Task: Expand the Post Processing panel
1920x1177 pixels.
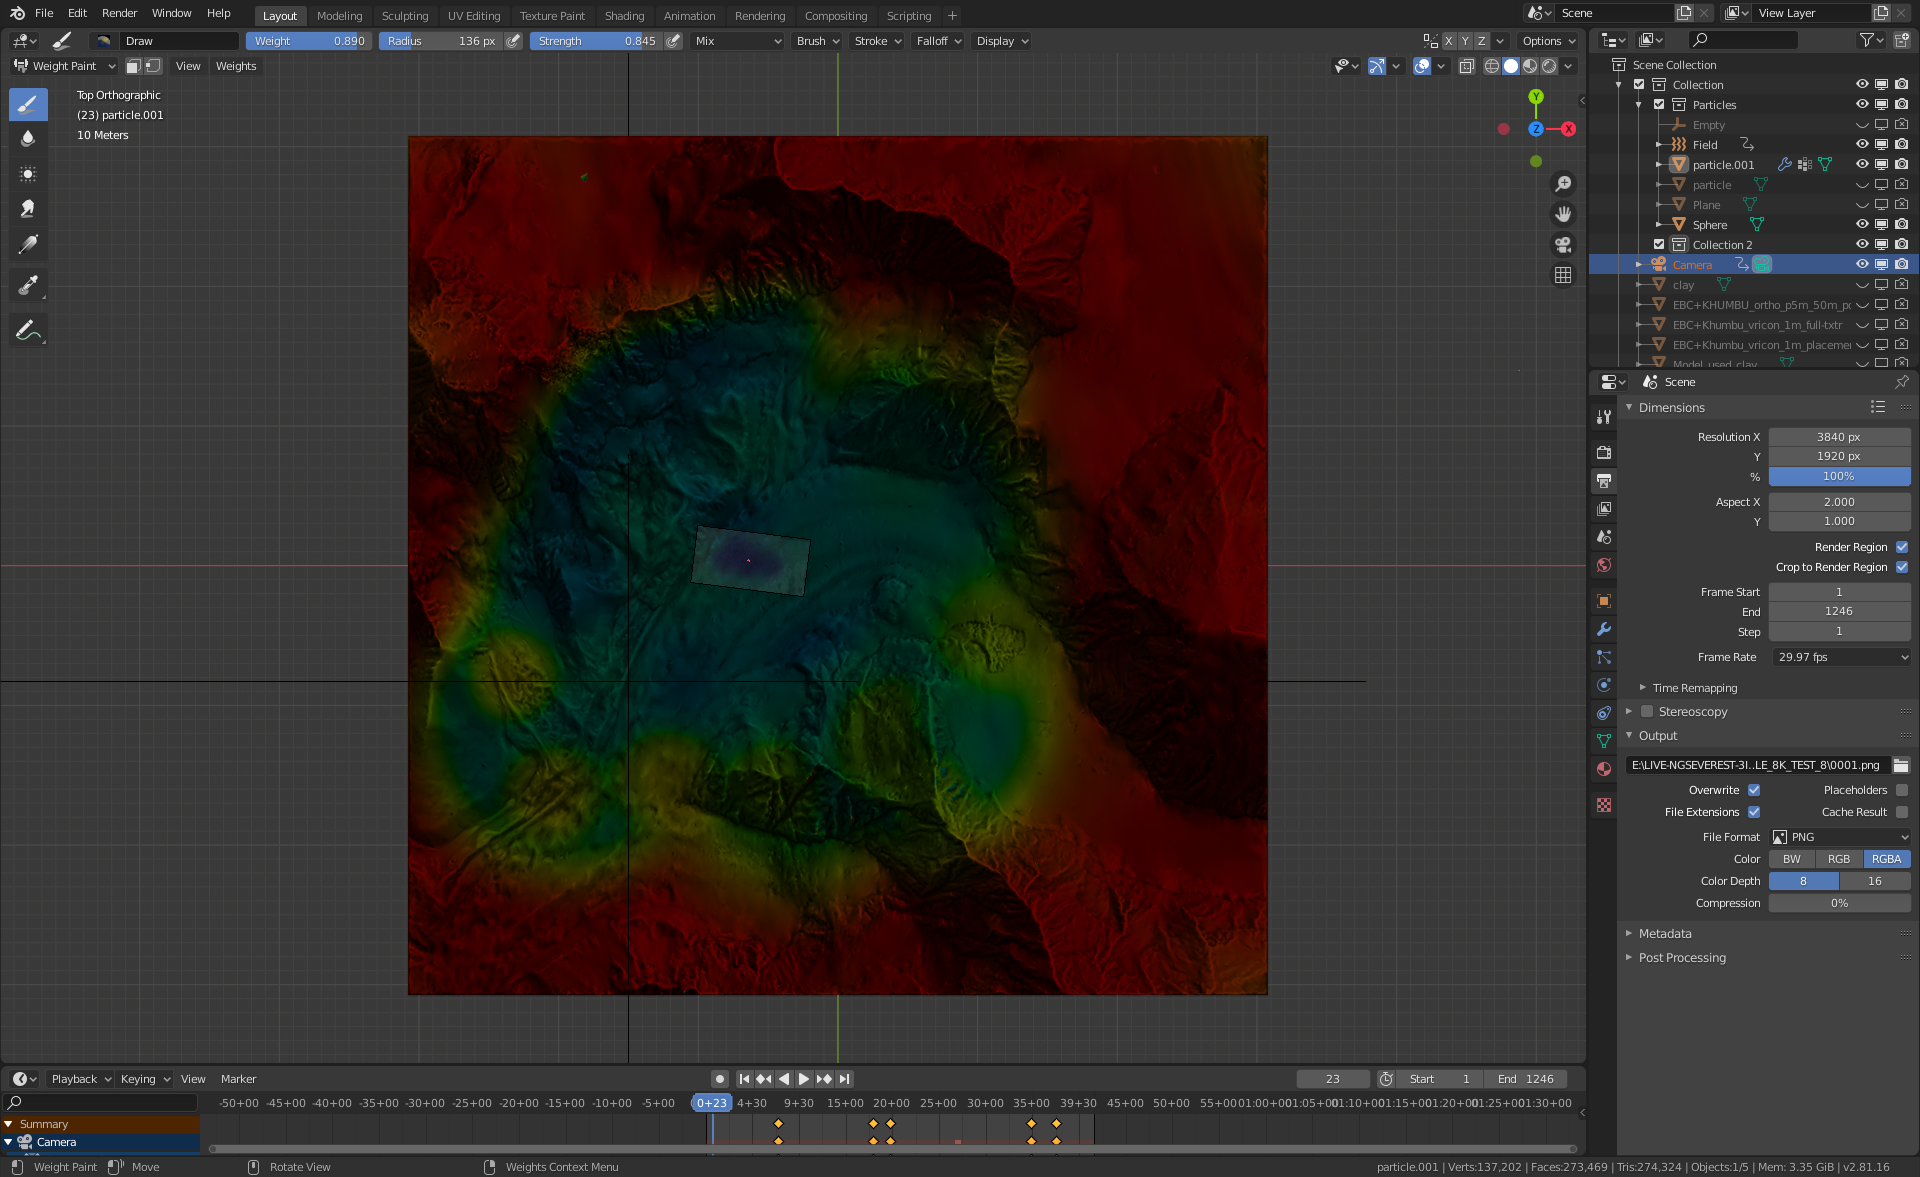Action: pos(1682,958)
